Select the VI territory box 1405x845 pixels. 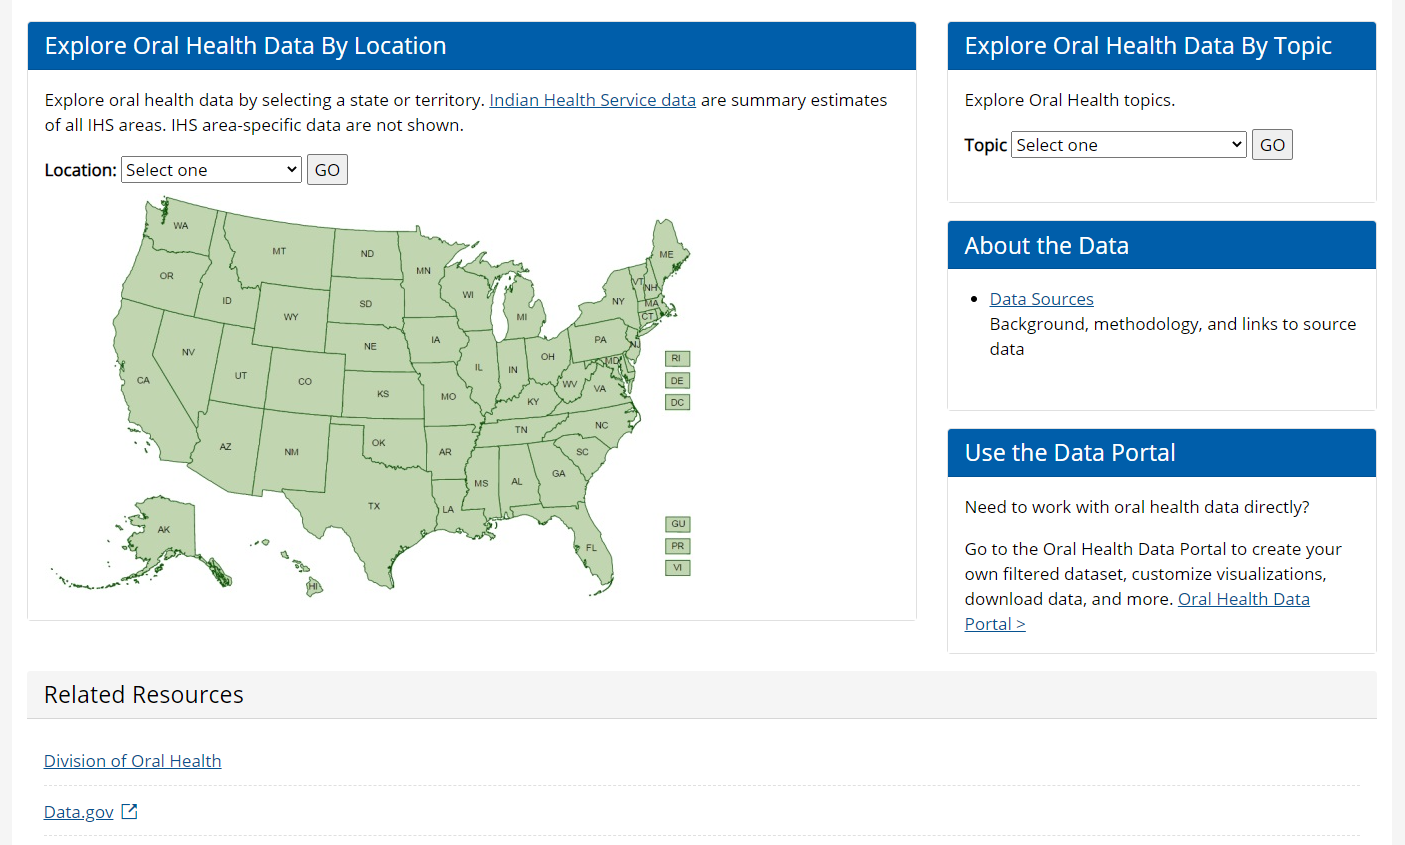[x=678, y=568]
